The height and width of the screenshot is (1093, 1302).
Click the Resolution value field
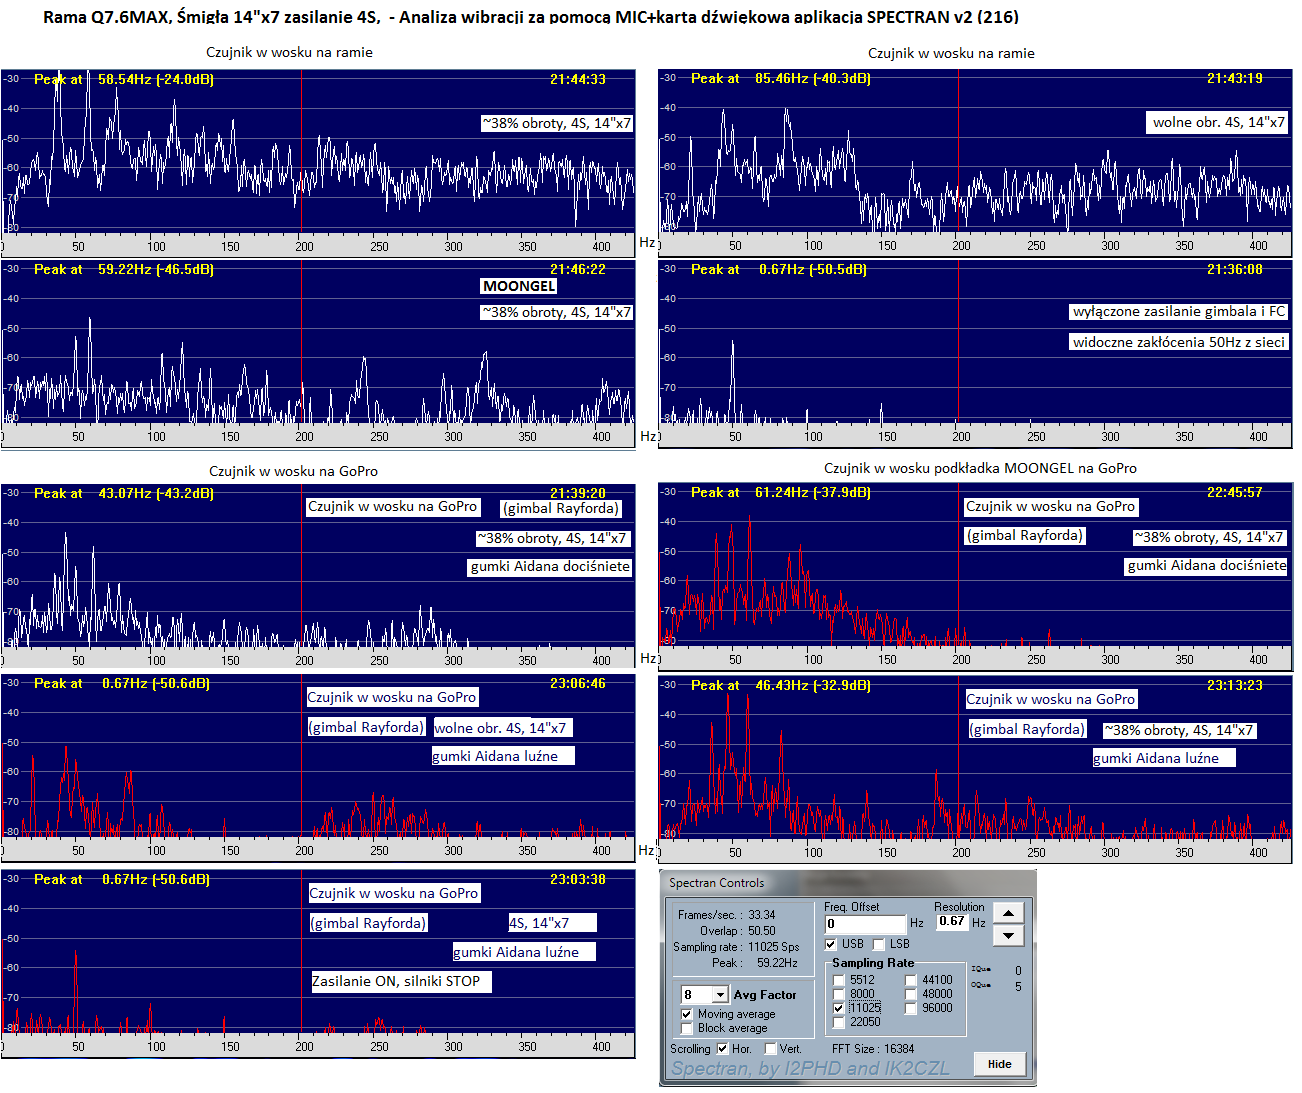pos(951,922)
